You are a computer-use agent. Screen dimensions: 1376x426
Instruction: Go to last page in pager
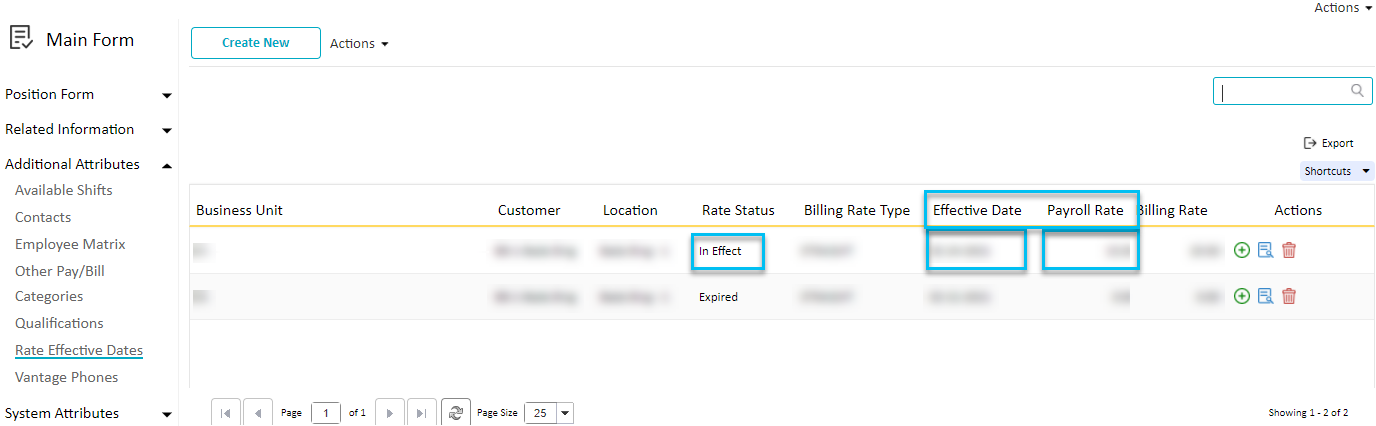coord(421,413)
